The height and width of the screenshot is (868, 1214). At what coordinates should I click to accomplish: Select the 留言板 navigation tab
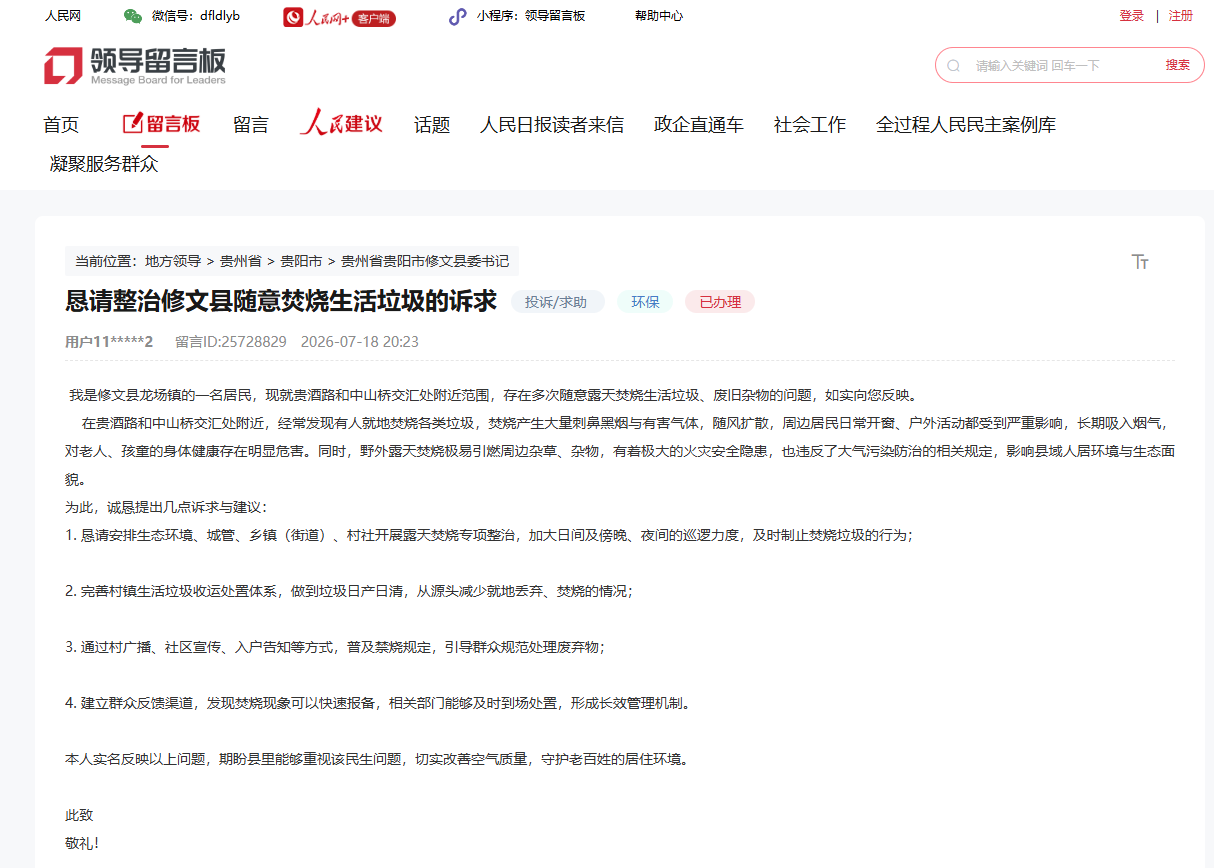[x=161, y=124]
